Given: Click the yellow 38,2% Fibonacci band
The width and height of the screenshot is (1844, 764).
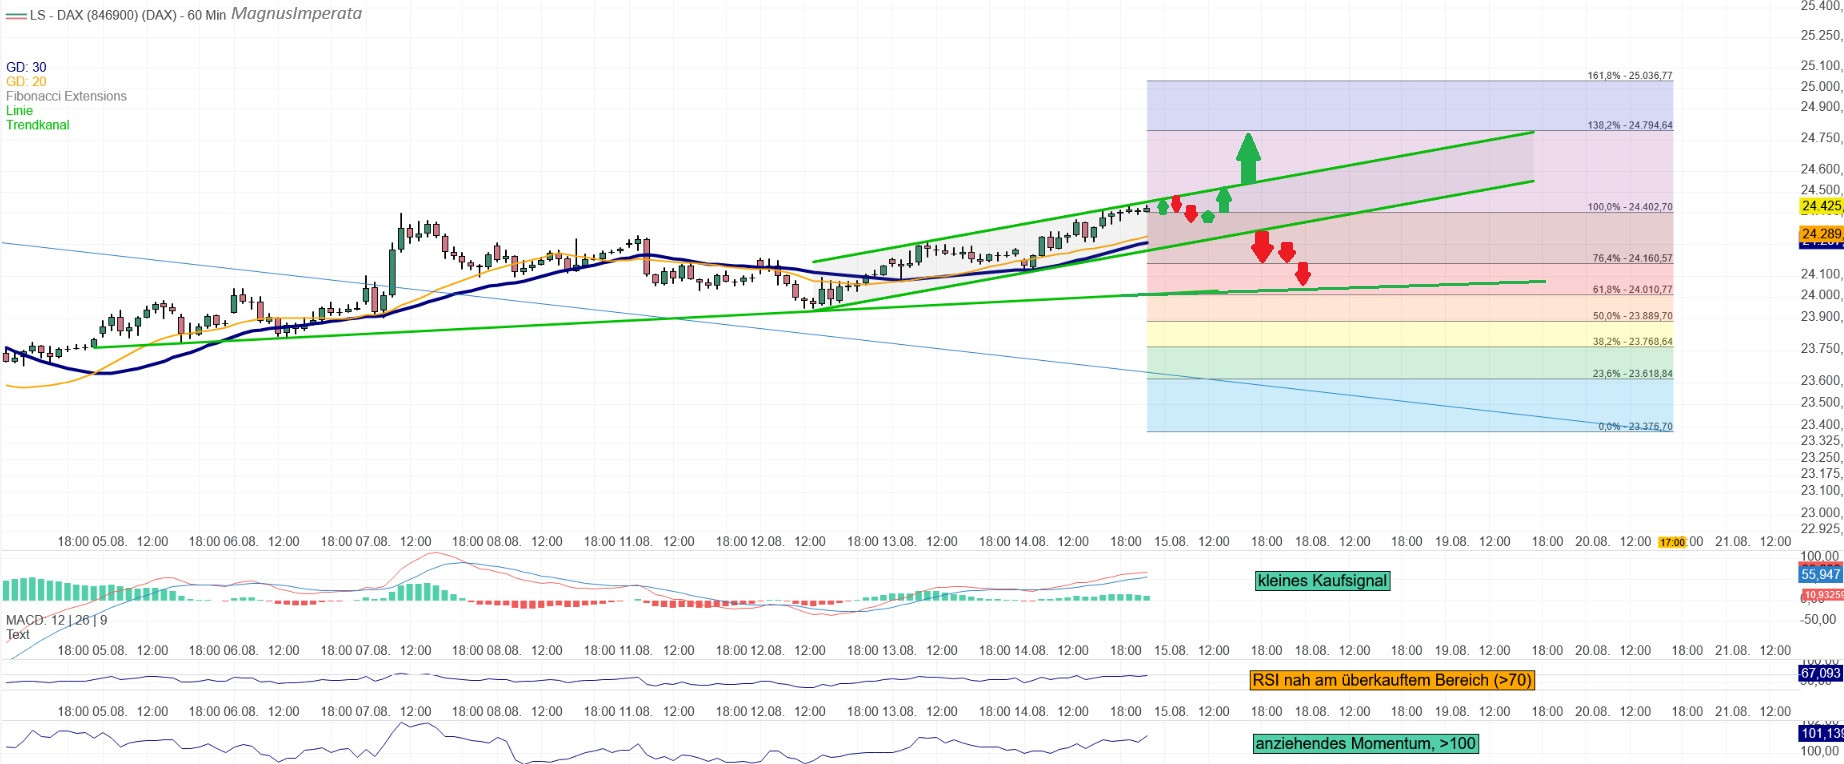Looking at the screenshot, I should (1400, 334).
